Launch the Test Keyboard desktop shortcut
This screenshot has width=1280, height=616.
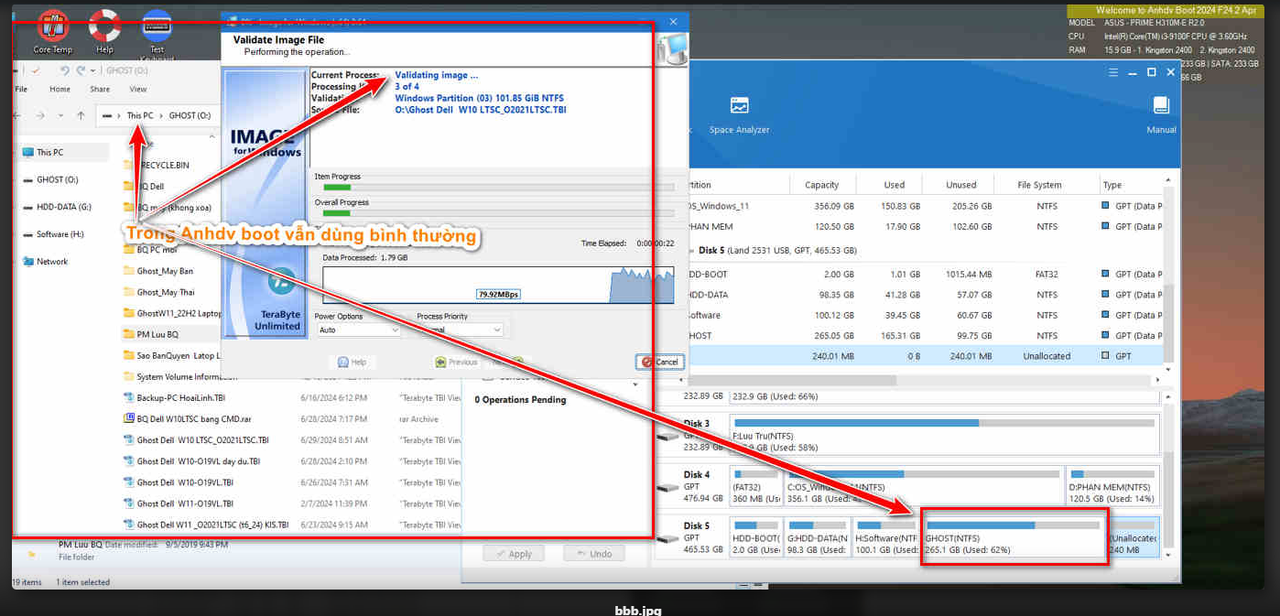156,32
